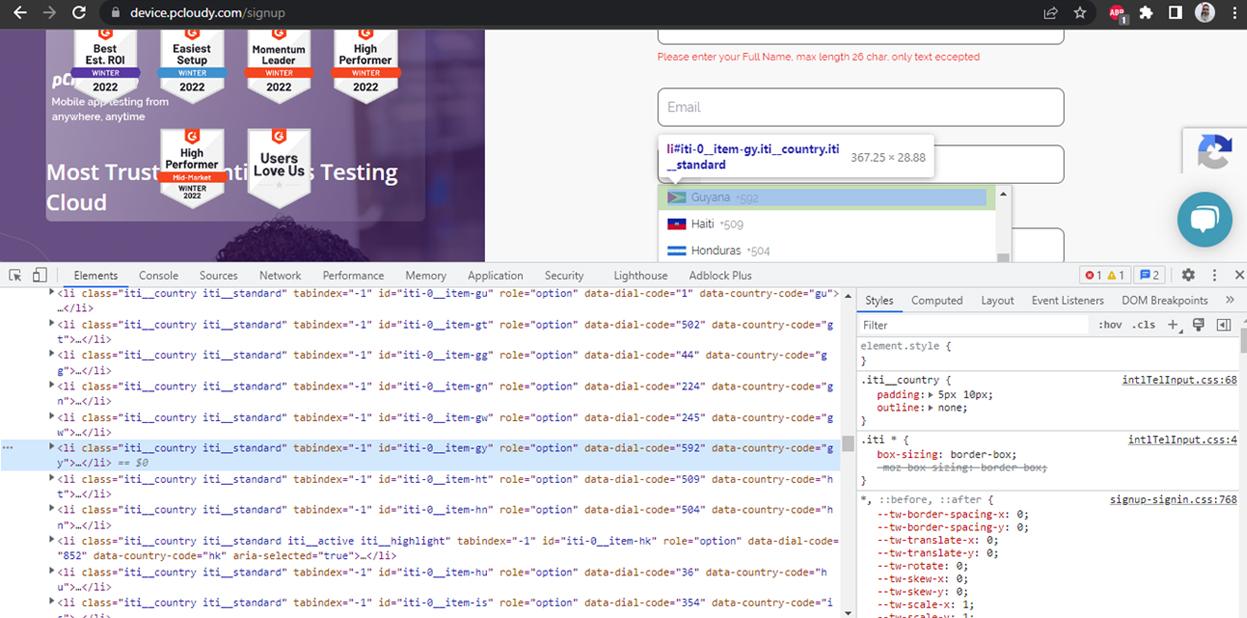Image resolution: width=1247 pixels, height=618 pixels.
Task: Open the Chrome profile avatar
Action: click(x=1205, y=13)
